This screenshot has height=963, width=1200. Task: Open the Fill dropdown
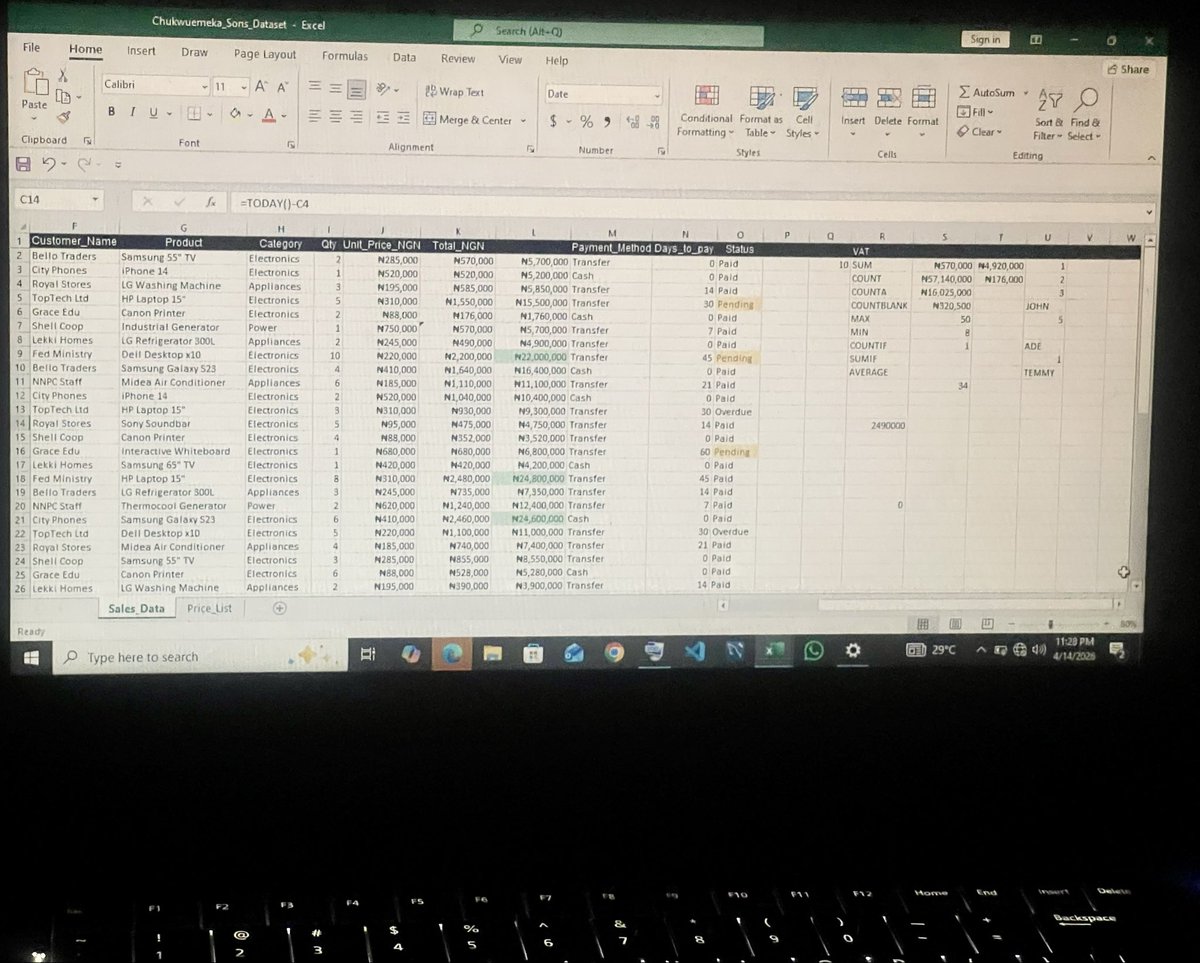pos(974,112)
